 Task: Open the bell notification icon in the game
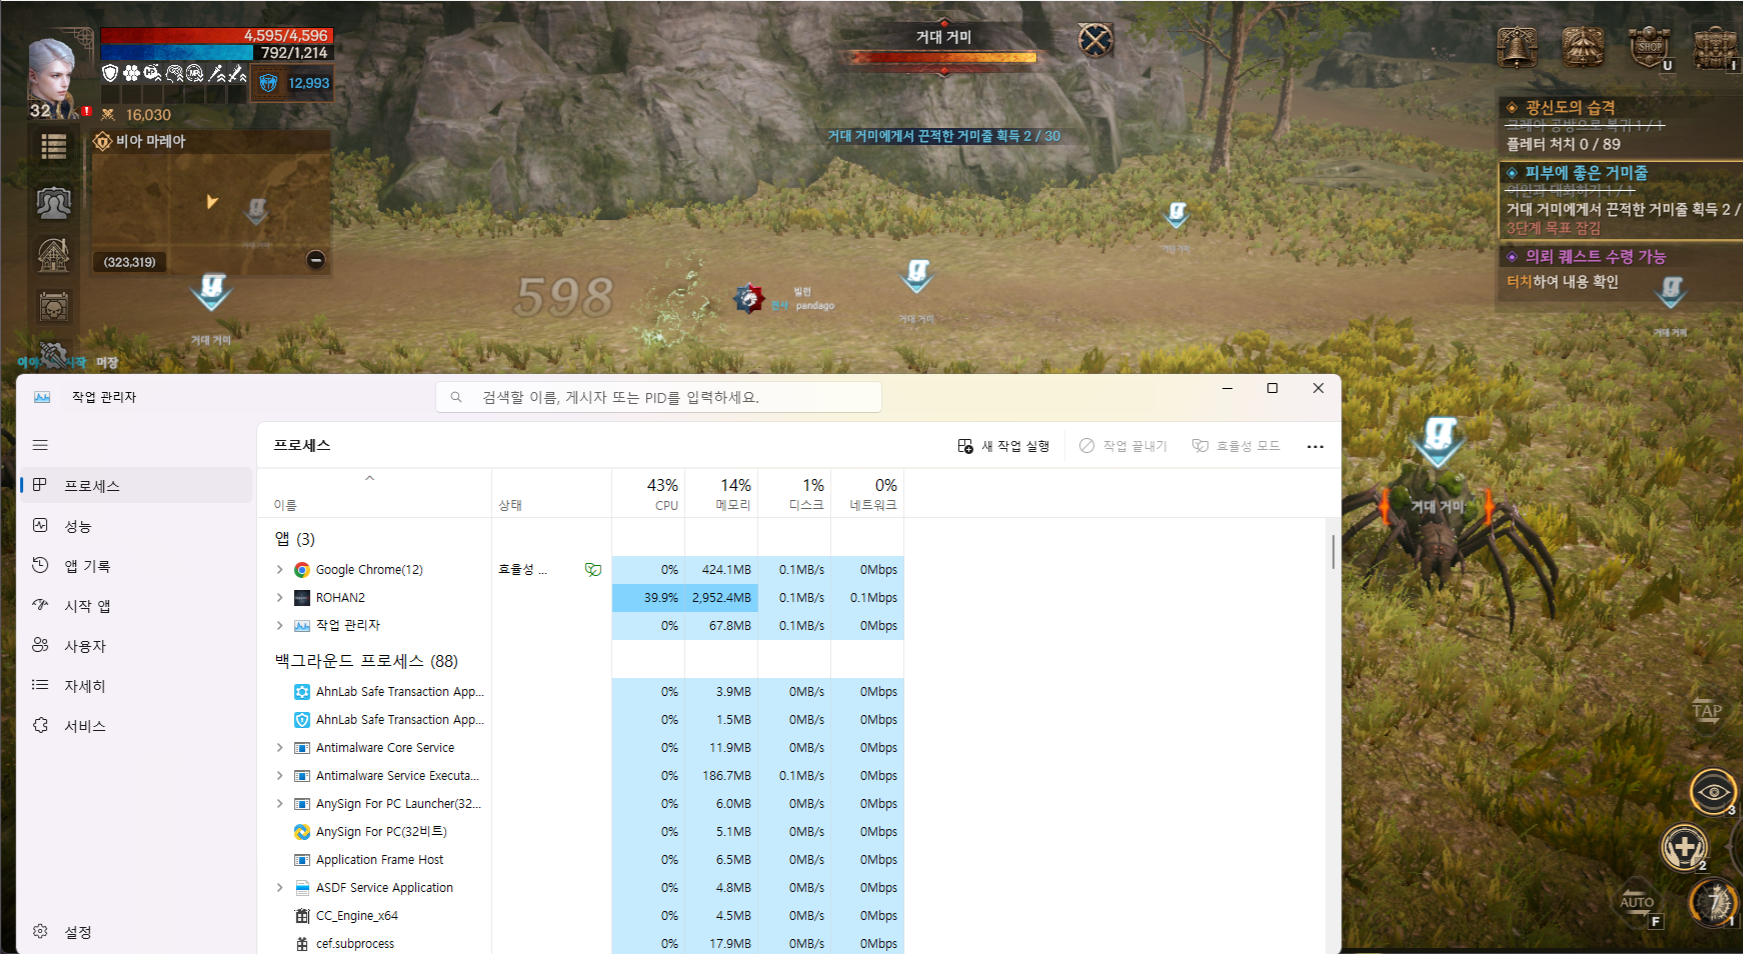[x=1517, y=46]
